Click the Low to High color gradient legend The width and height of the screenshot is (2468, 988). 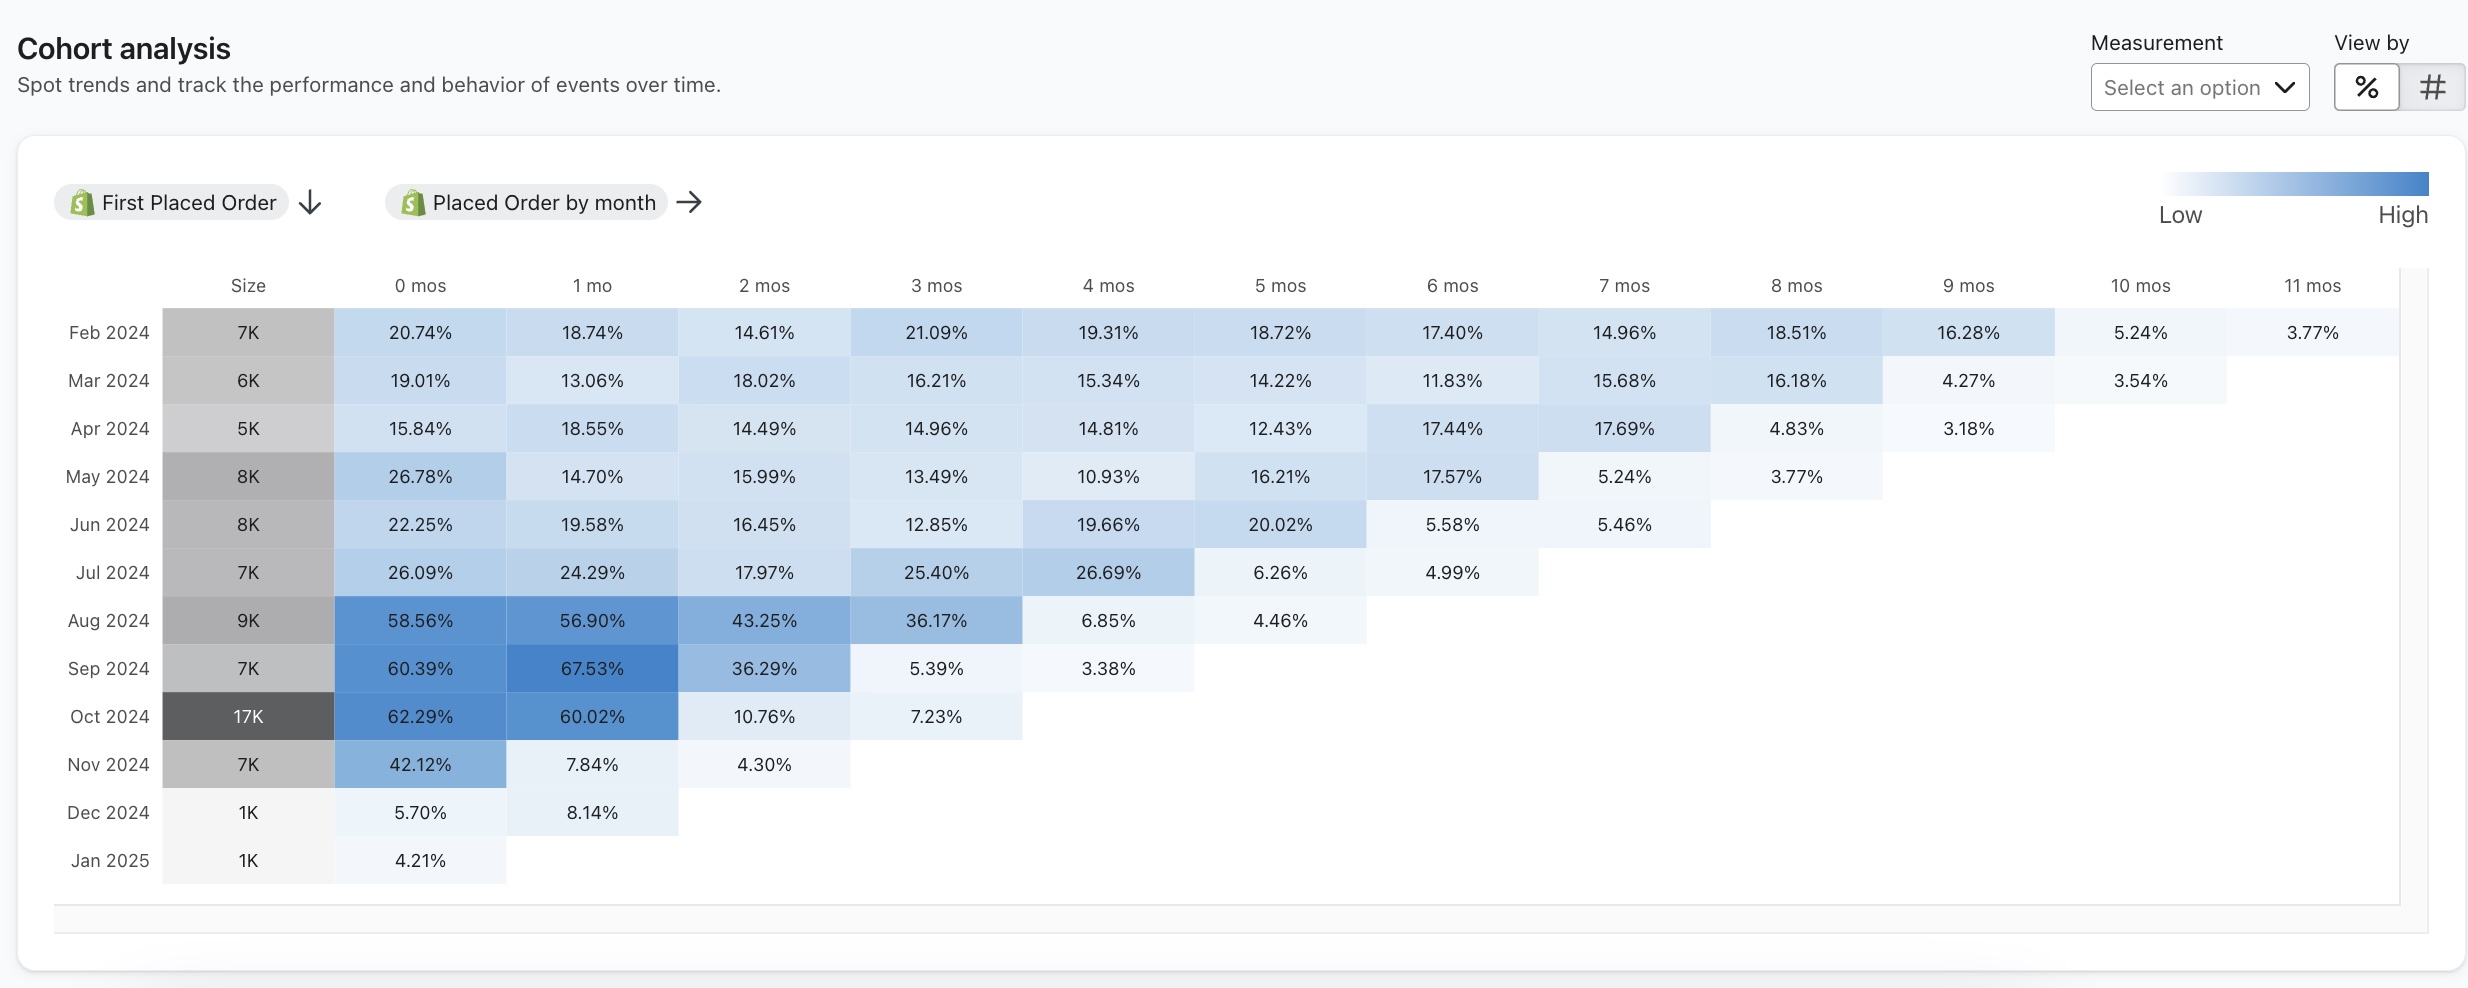tap(2292, 183)
